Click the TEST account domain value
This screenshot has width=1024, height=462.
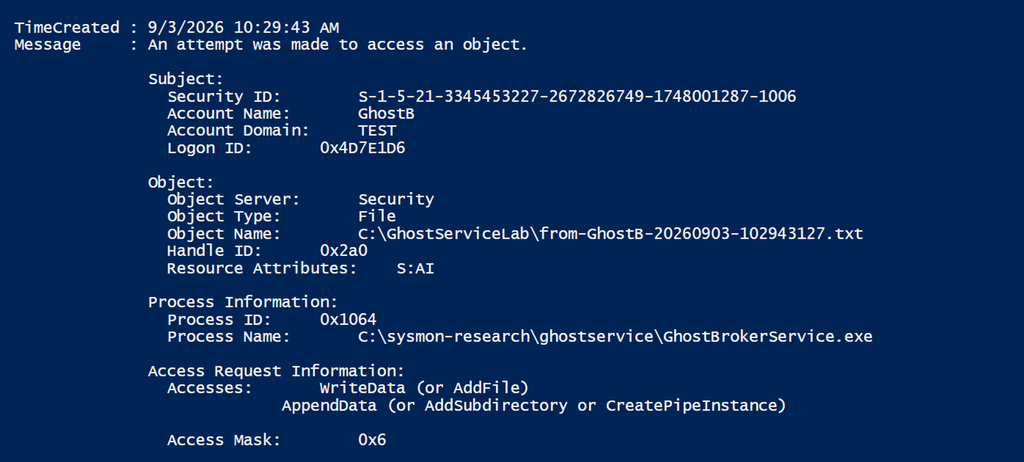click(x=377, y=131)
